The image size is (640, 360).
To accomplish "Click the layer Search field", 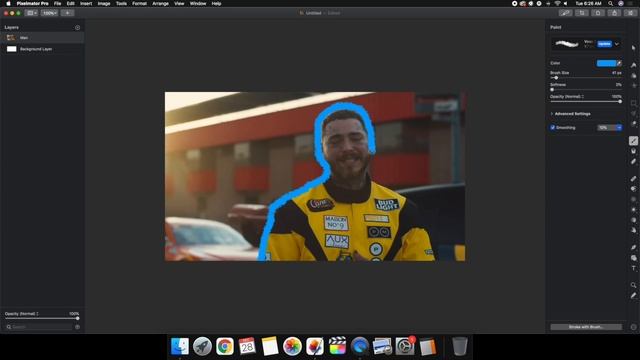I will pyautogui.click(x=39, y=327).
